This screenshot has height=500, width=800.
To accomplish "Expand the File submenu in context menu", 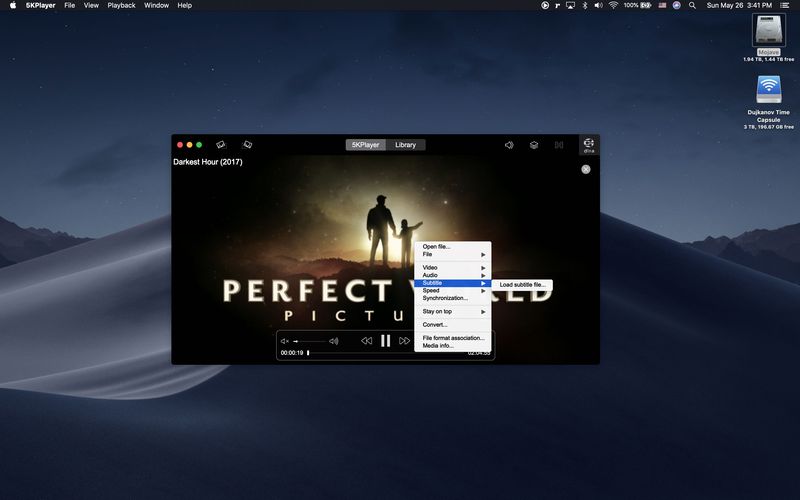I will 453,254.
